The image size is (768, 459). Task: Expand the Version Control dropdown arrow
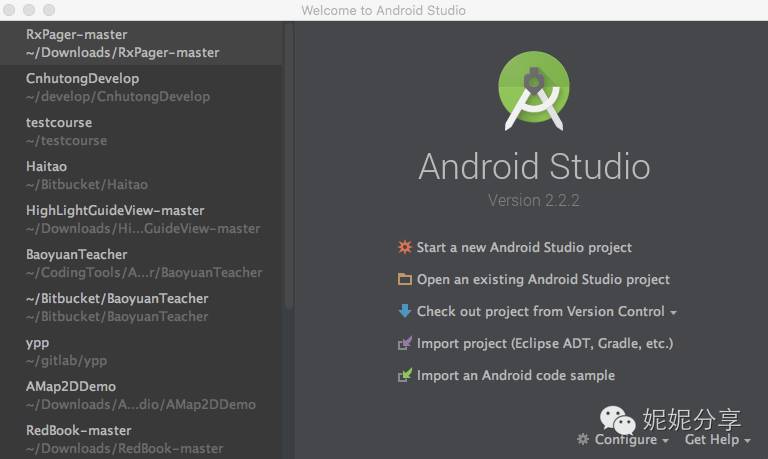click(673, 313)
